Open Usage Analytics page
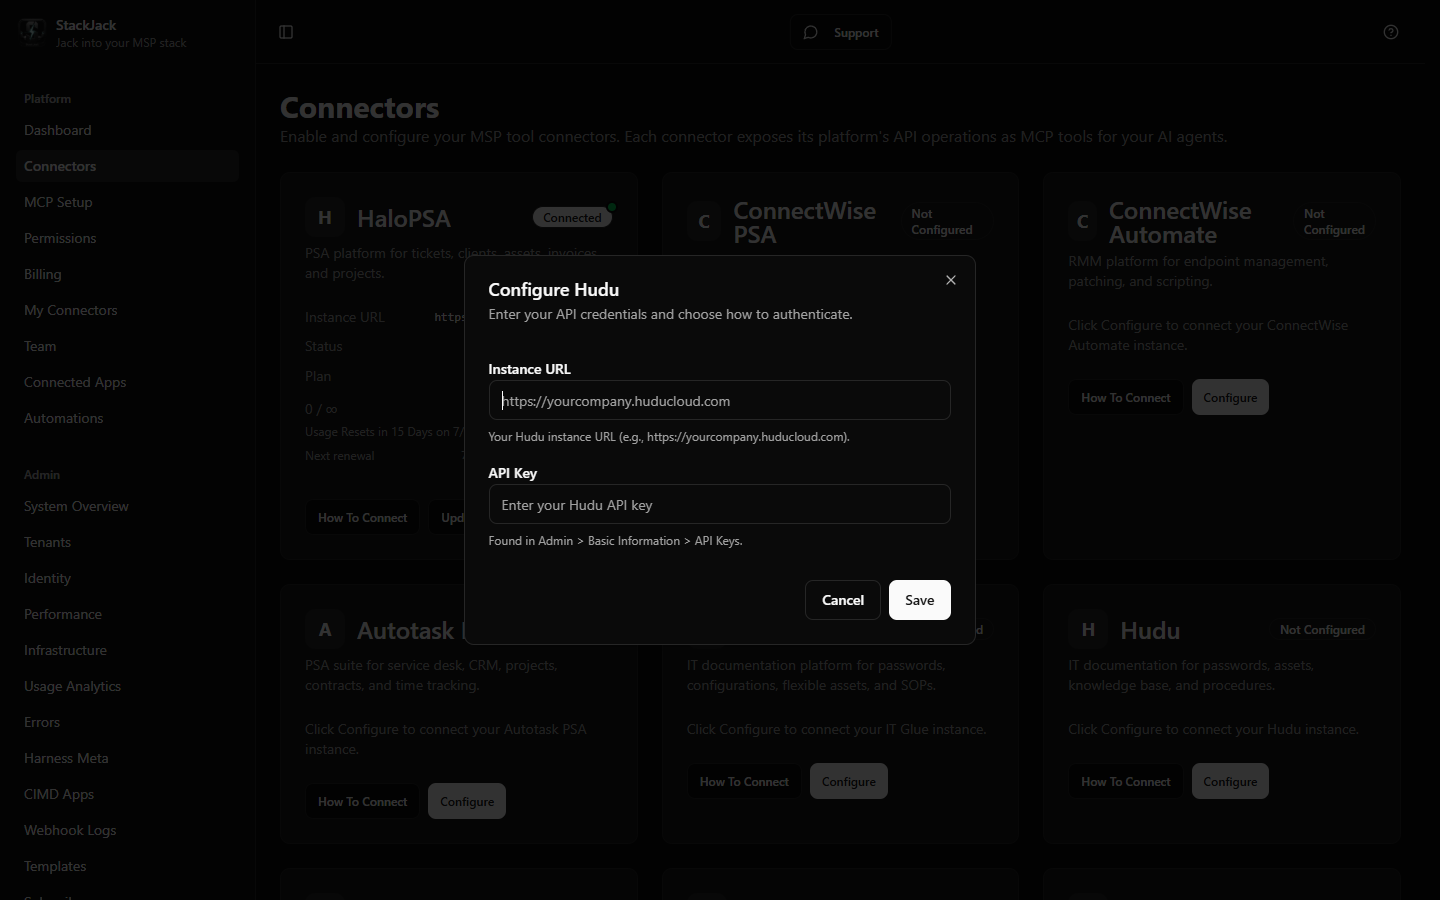This screenshot has height=900, width=1440. (x=127, y=686)
